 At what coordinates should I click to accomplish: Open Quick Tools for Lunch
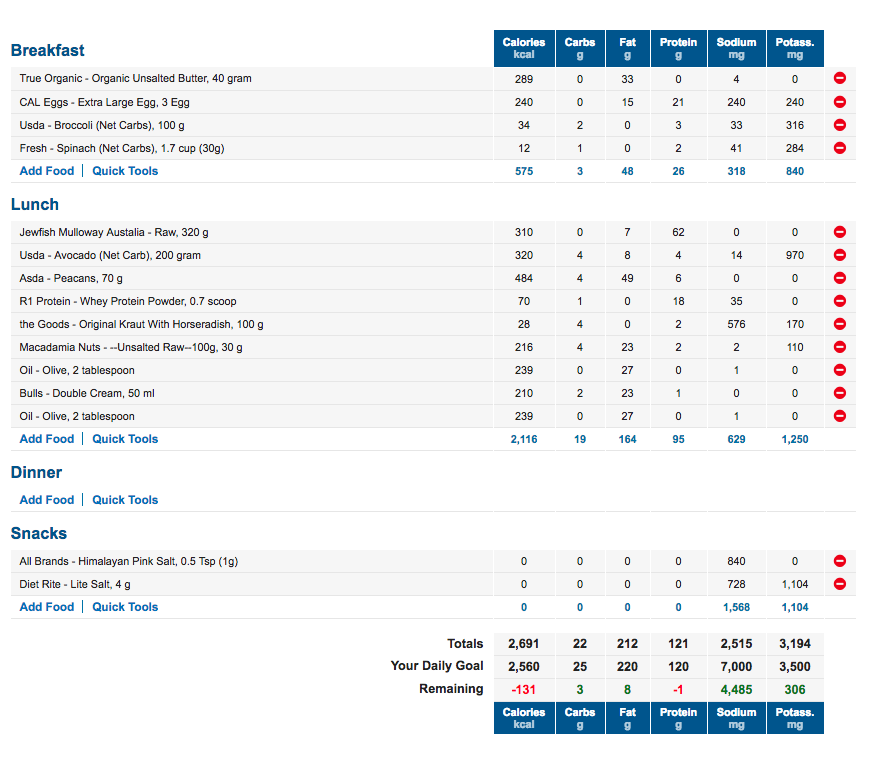point(125,439)
